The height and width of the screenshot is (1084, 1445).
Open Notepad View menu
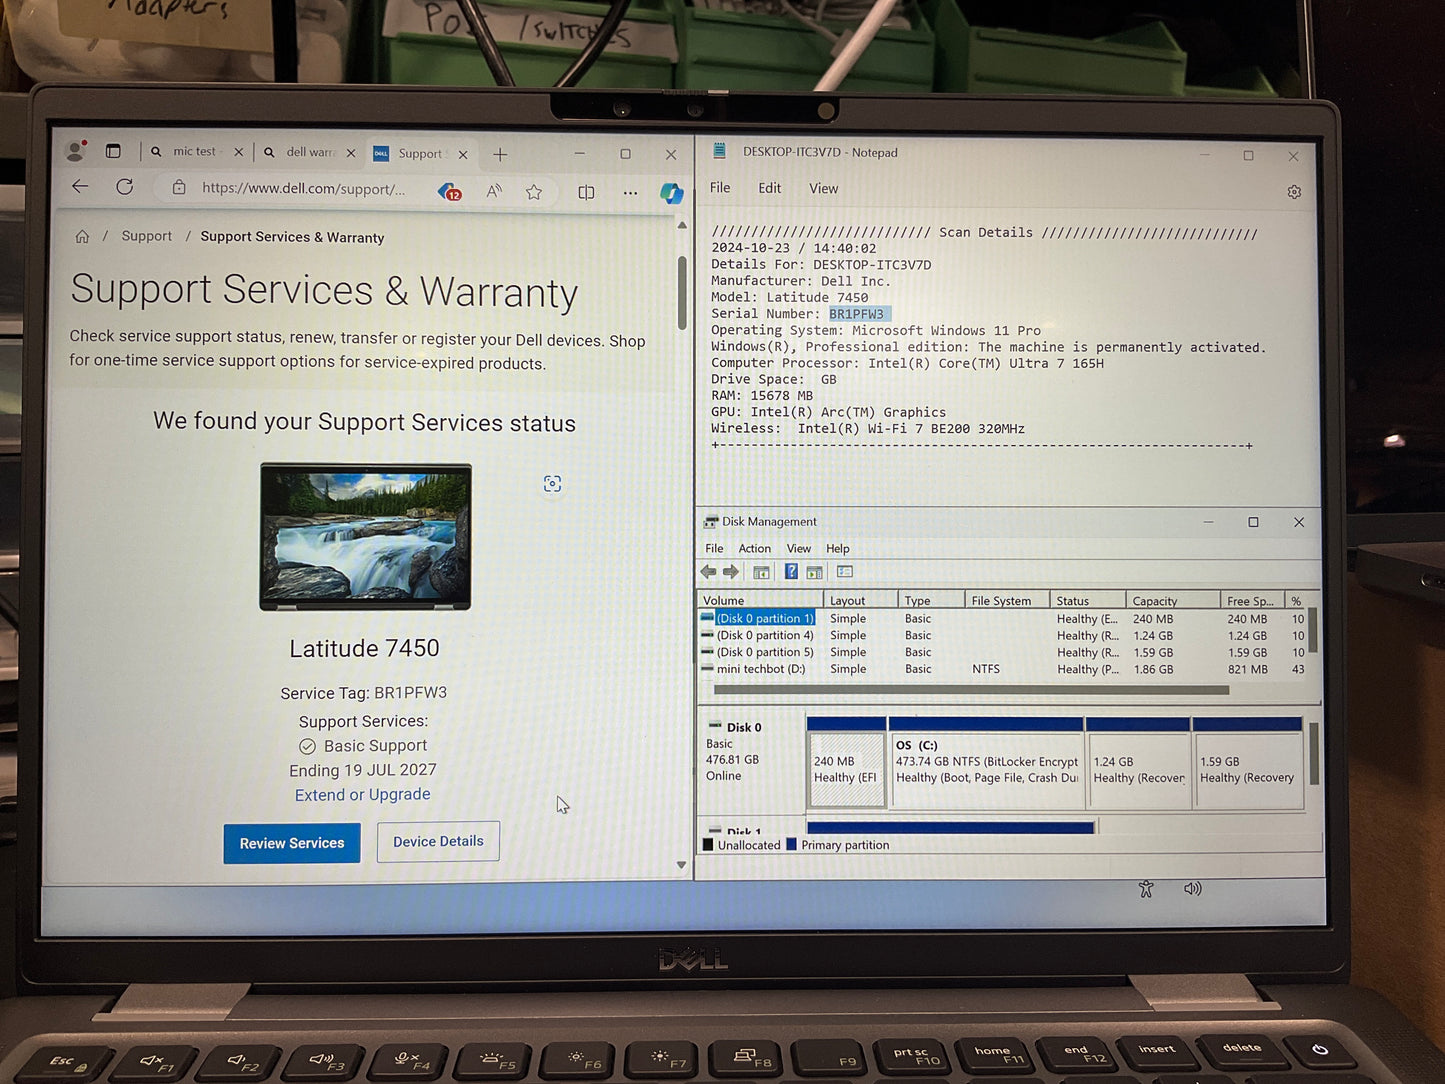[x=823, y=188]
